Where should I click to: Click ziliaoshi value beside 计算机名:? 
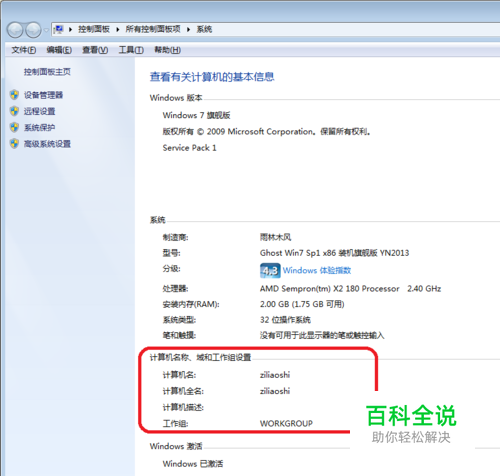pos(275,375)
